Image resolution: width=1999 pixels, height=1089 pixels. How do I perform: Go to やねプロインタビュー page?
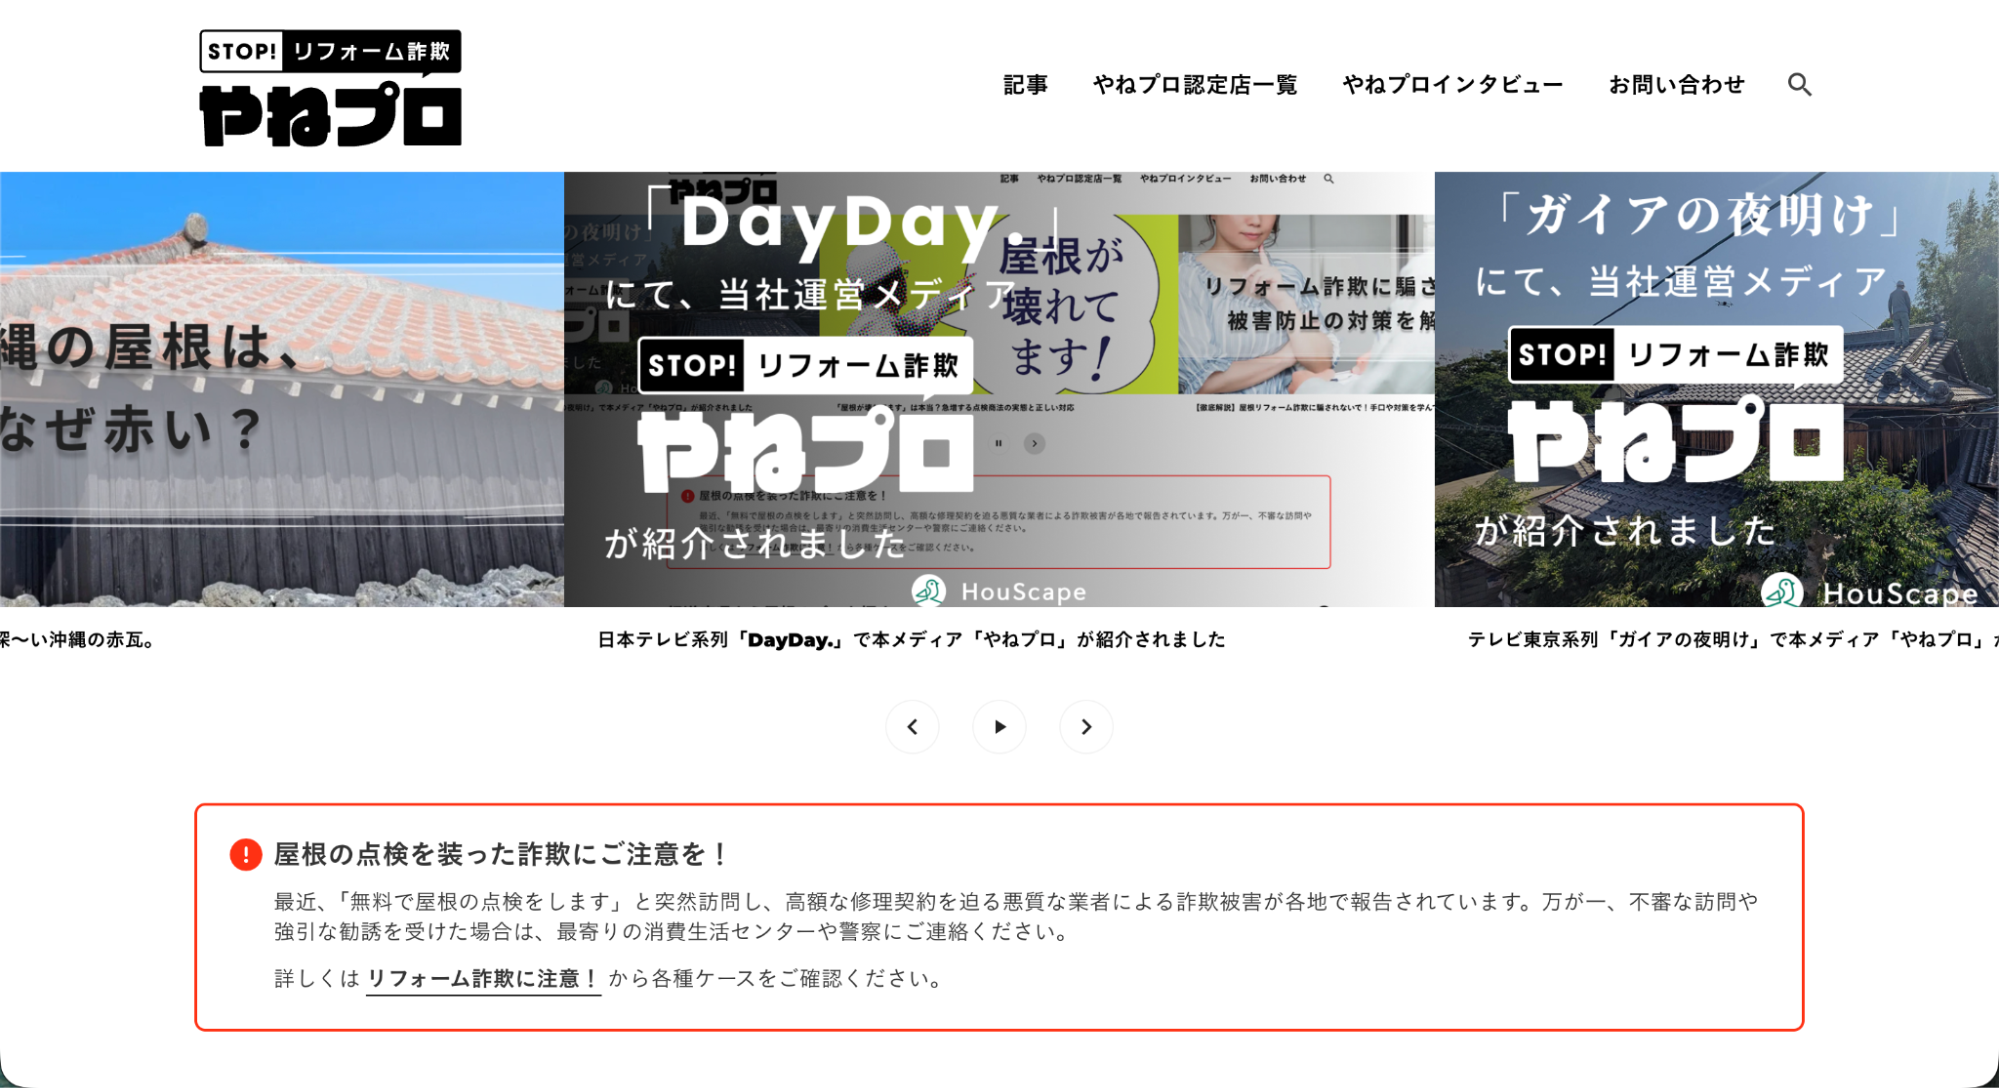click(x=1452, y=85)
